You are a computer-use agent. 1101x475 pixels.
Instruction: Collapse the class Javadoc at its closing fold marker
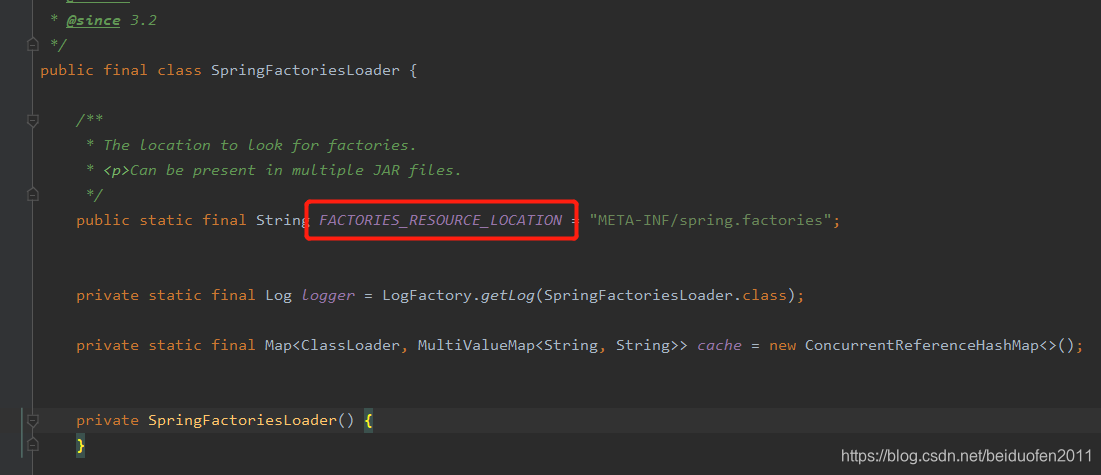tap(32, 45)
